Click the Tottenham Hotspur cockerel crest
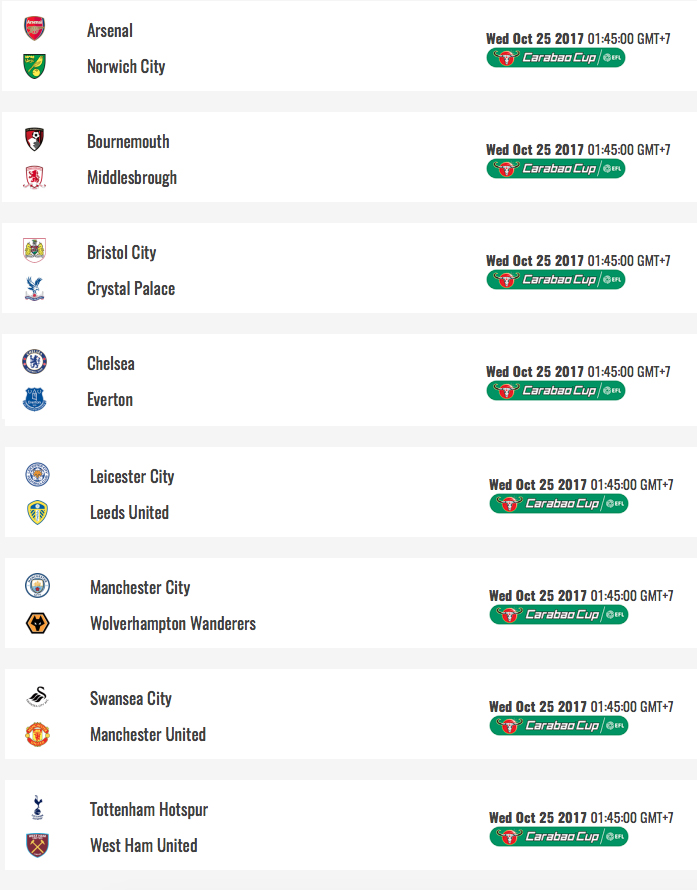697x890 pixels. pyautogui.click(x=38, y=809)
